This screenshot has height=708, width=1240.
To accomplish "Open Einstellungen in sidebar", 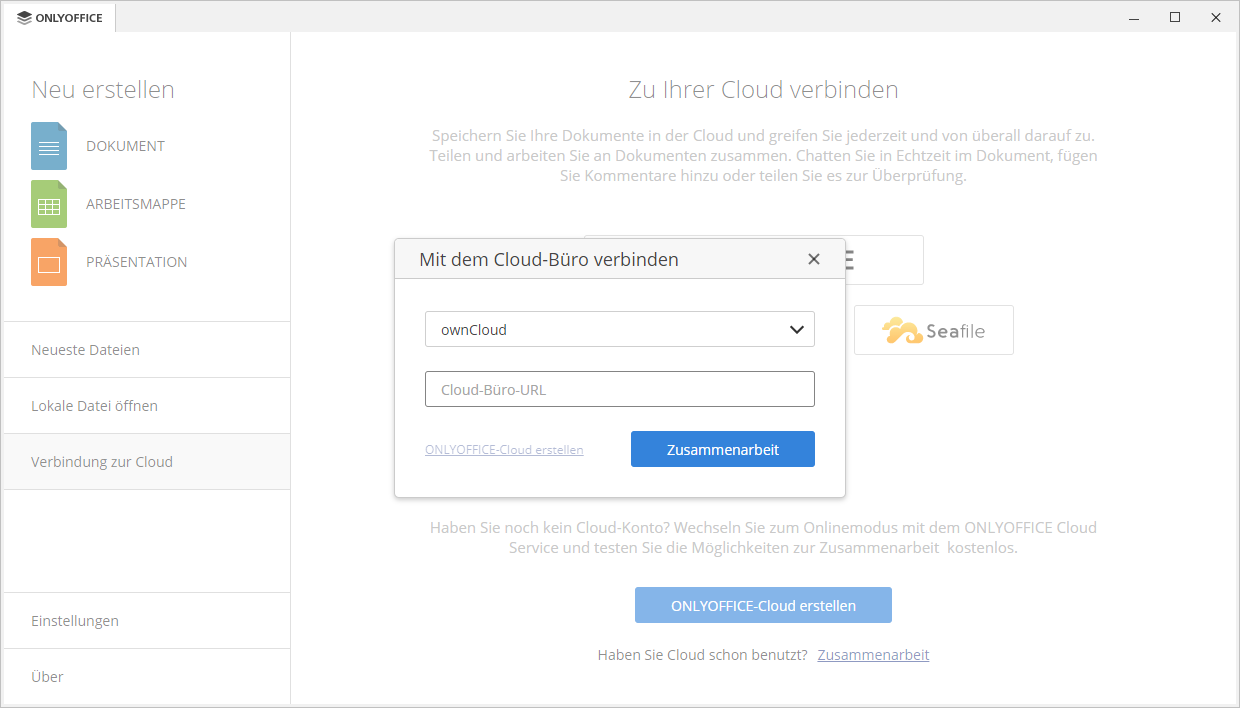I will tap(147, 621).
